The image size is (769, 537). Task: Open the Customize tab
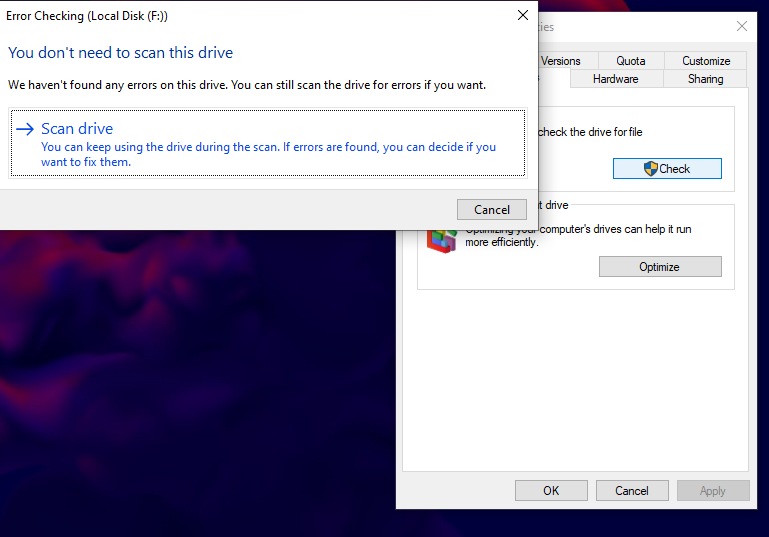(x=705, y=61)
